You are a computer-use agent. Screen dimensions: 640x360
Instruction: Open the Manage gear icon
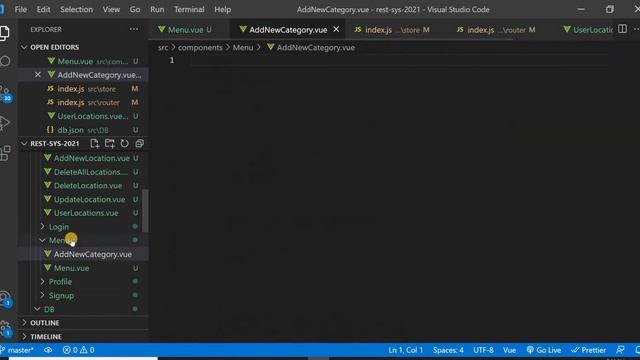[5, 328]
